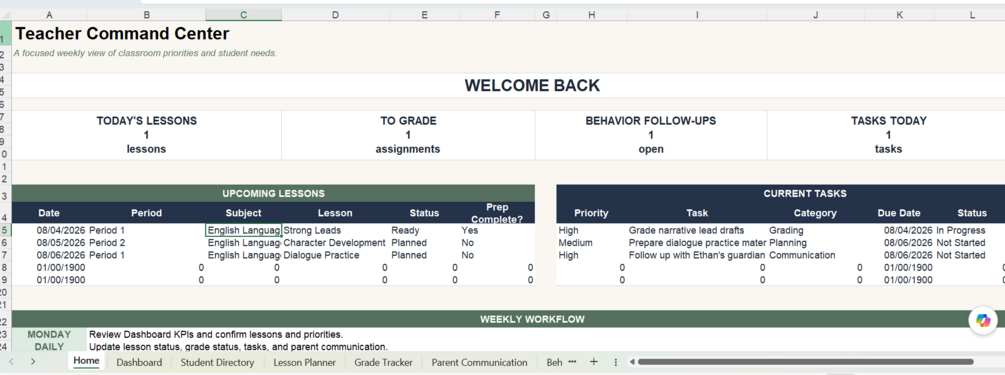1005x375 pixels.
Task: Go to next sheet with right arrow
Action: click(33, 362)
